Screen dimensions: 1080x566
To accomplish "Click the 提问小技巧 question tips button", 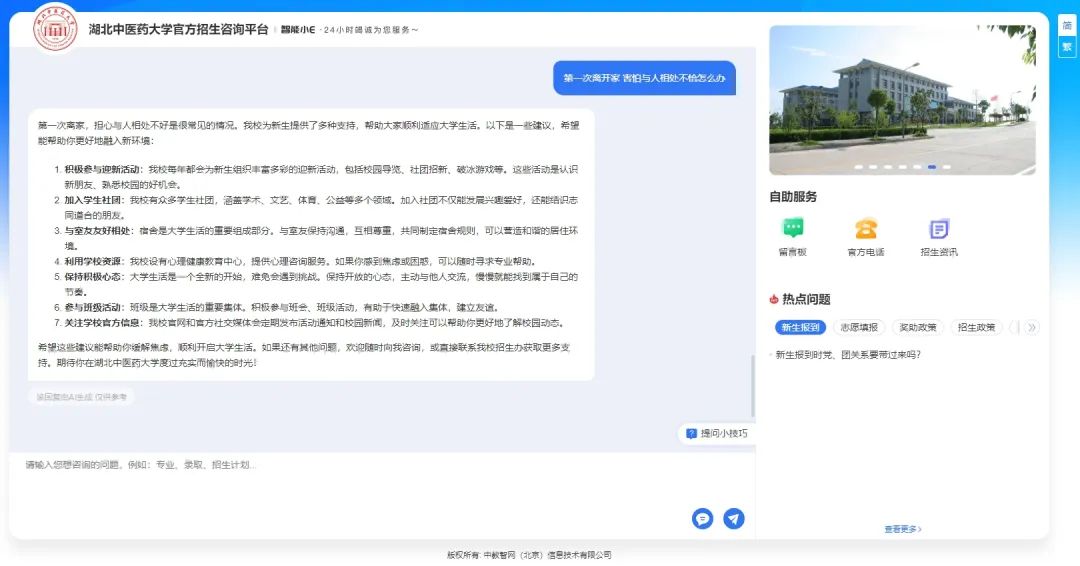I will (x=716, y=433).
